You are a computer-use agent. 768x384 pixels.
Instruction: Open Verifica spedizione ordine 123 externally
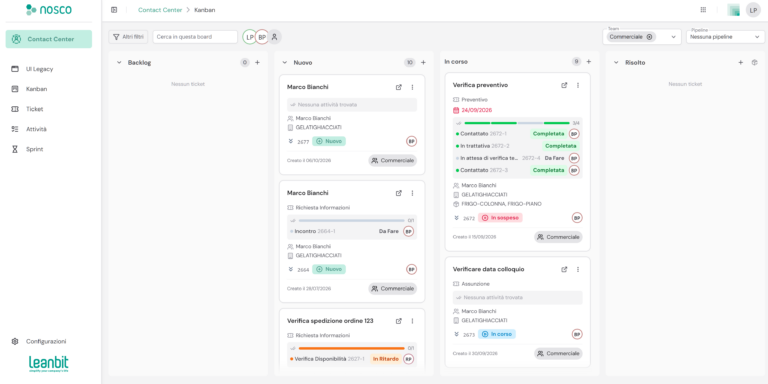click(399, 321)
